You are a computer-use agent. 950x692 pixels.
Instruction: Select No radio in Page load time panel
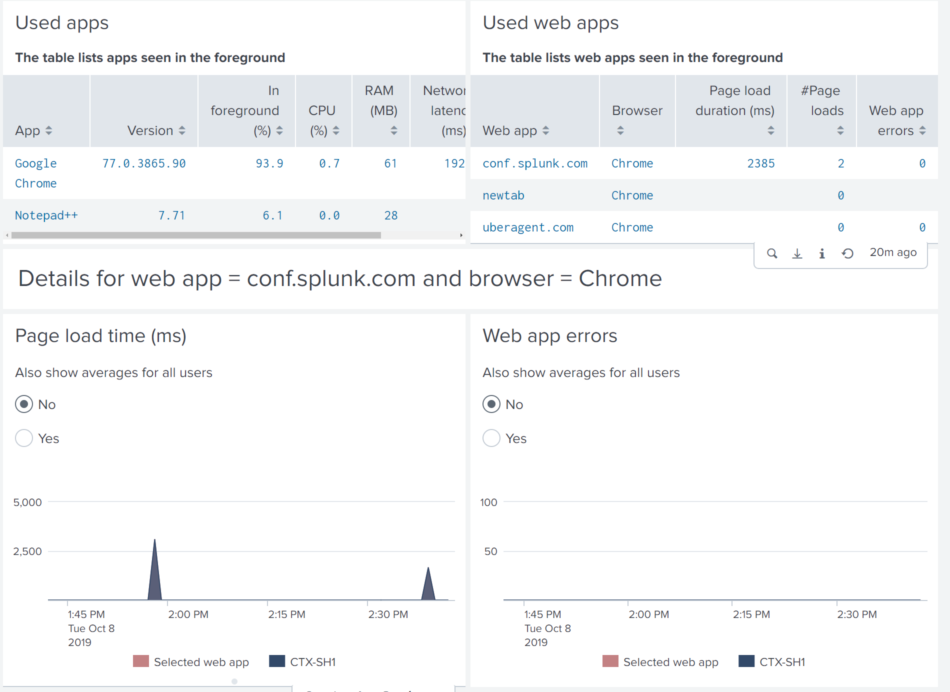[24, 404]
